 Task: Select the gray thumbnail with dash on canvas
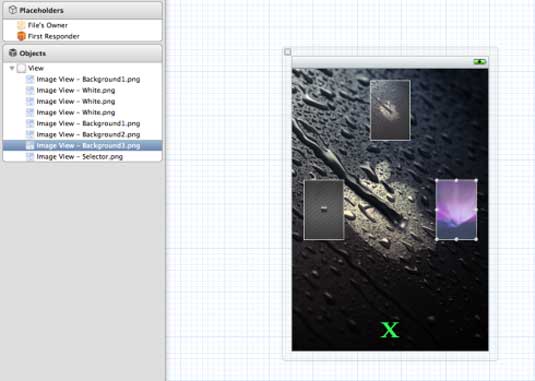[x=324, y=209]
